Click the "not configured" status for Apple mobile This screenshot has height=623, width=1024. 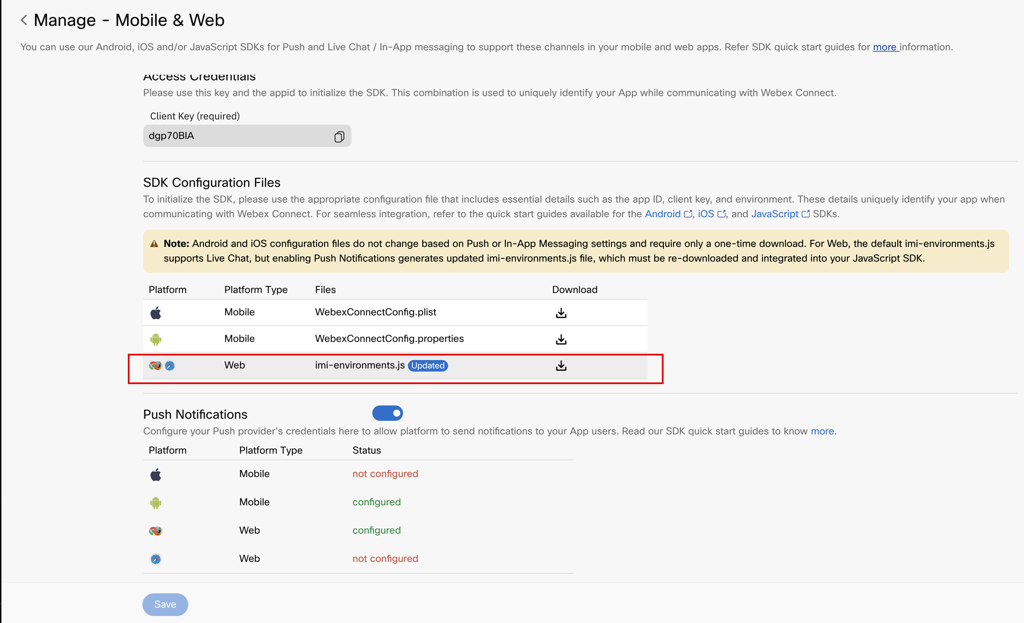click(x=385, y=474)
